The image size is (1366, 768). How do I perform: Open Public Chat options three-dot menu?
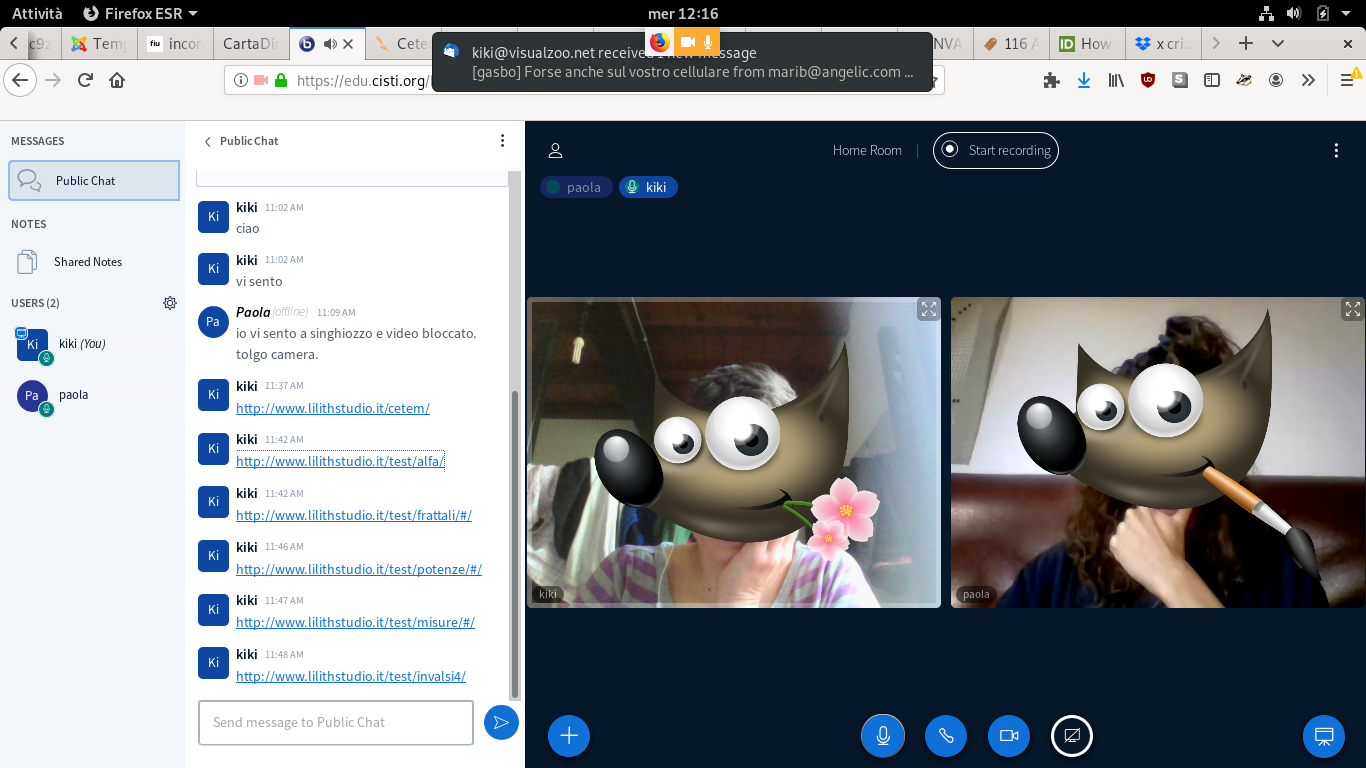tap(502, 141)
